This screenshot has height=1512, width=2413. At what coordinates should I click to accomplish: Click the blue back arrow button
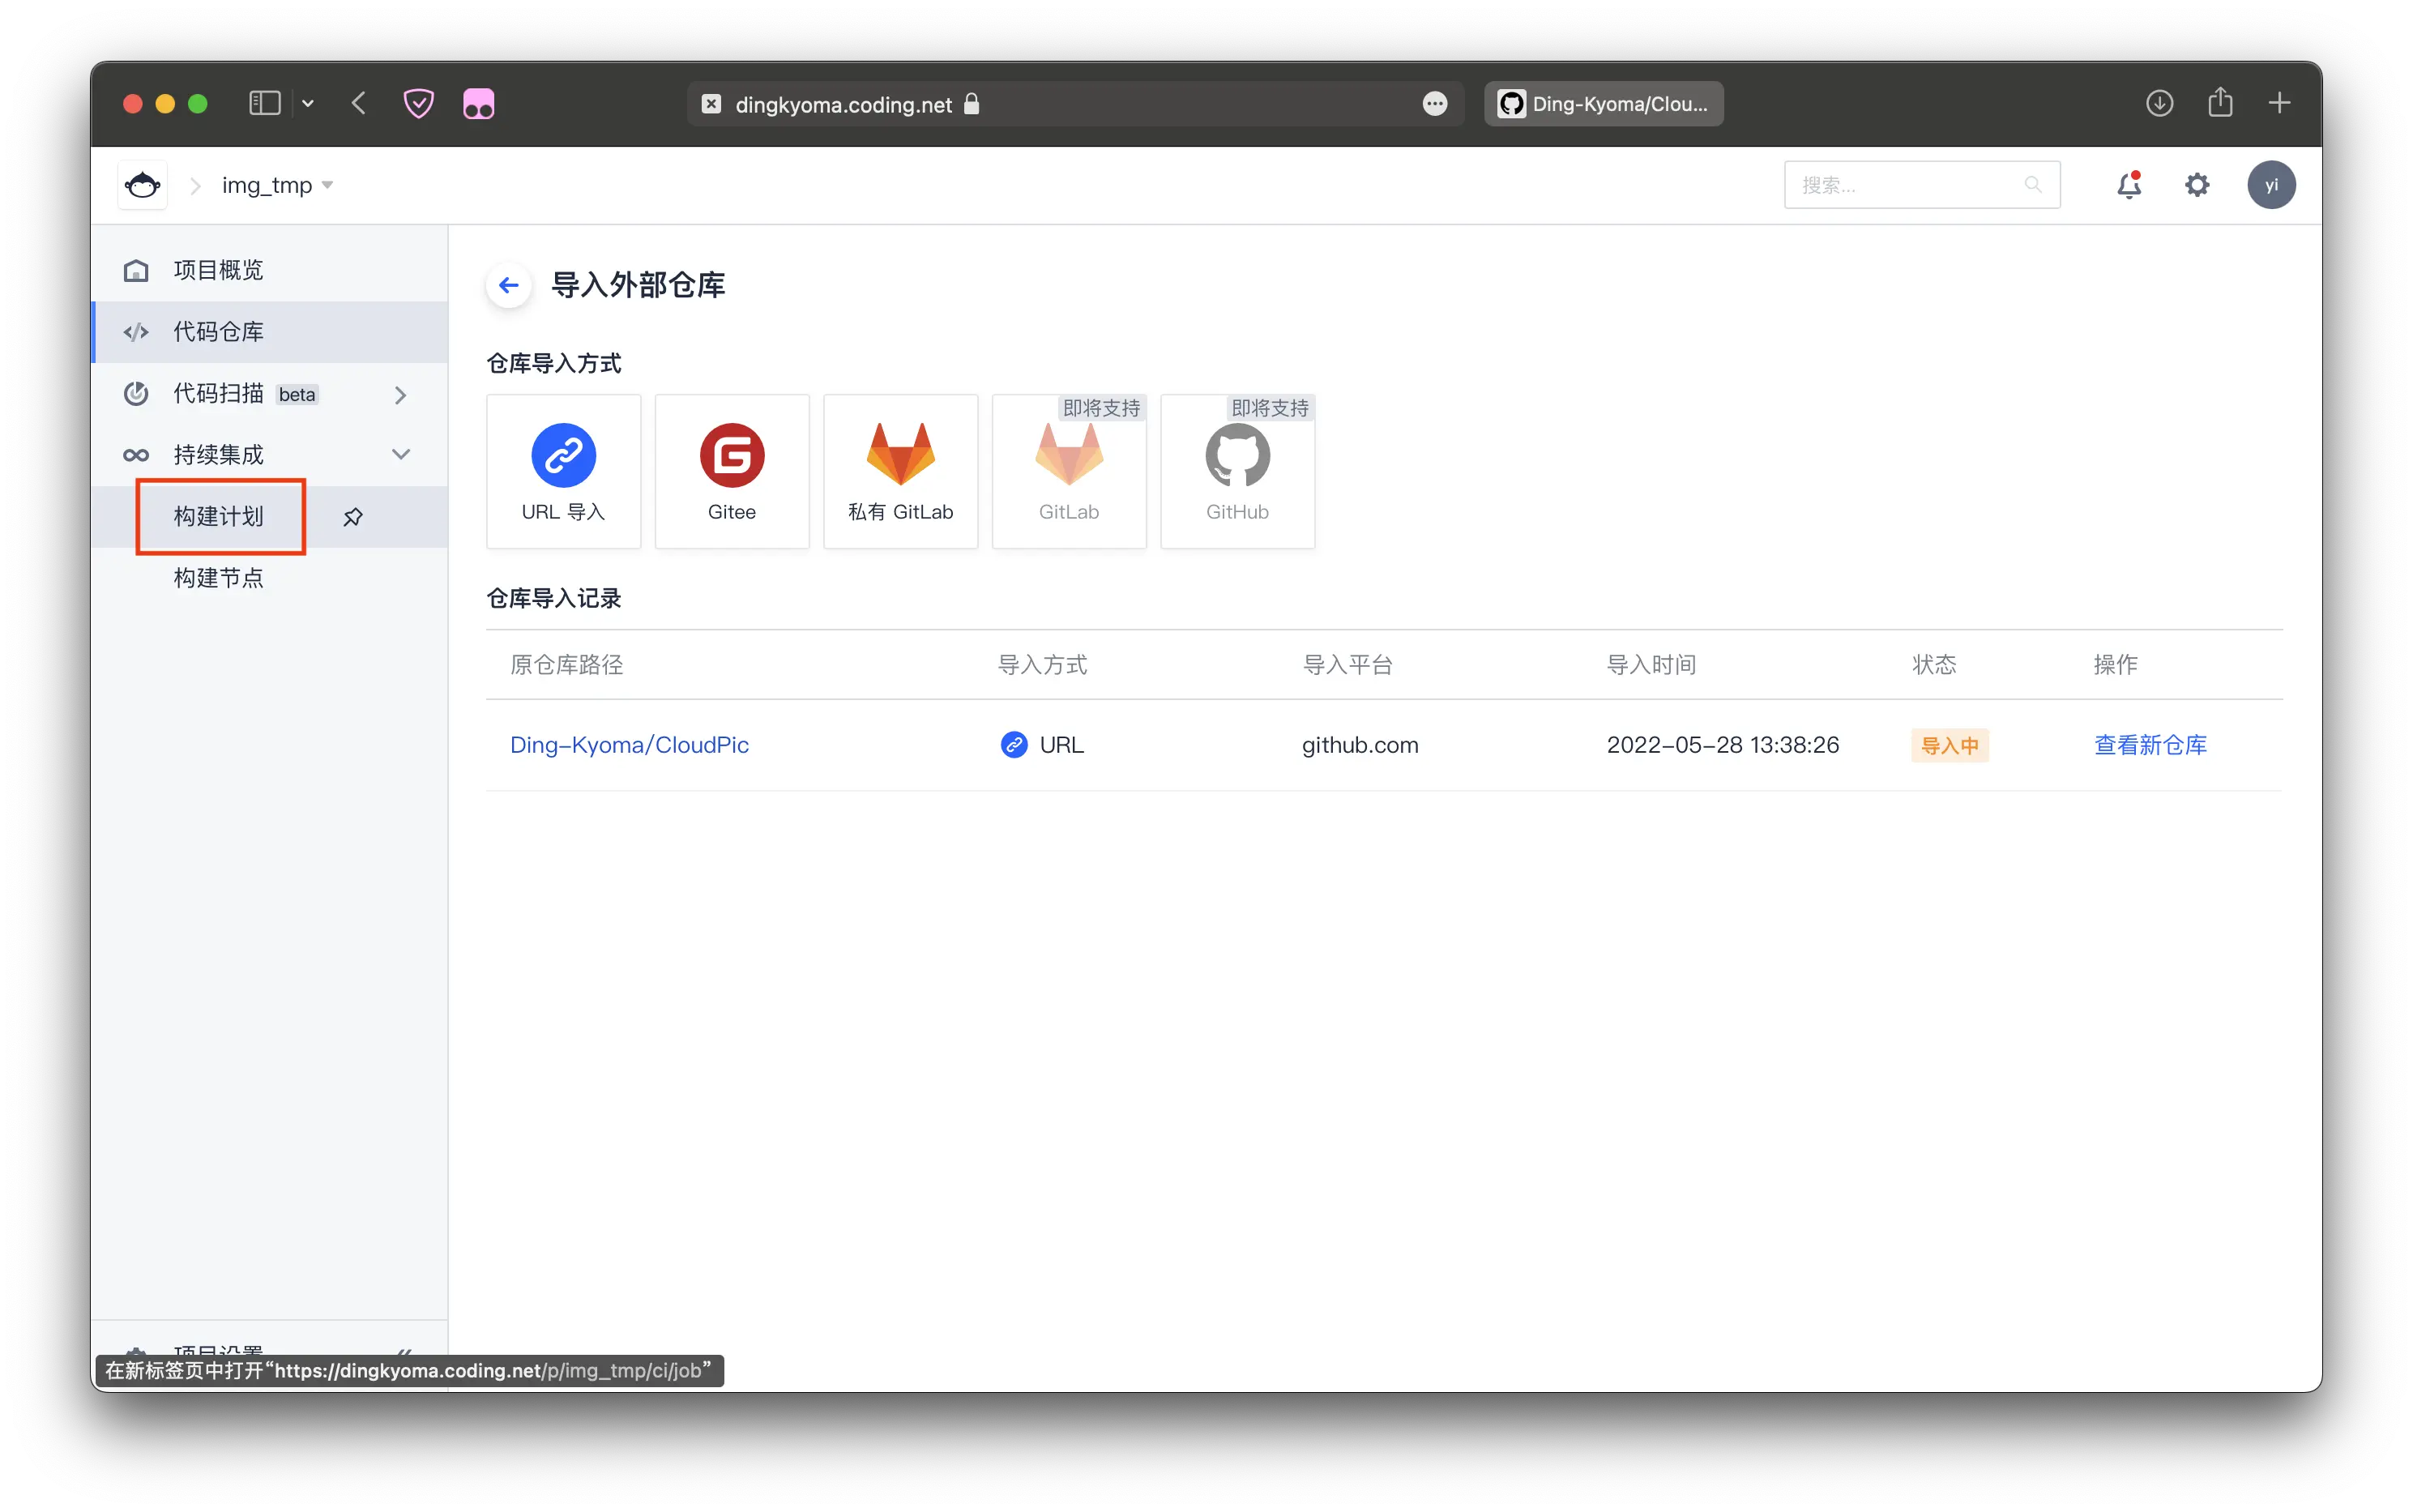pyautogui.click(x=509, y=286)
